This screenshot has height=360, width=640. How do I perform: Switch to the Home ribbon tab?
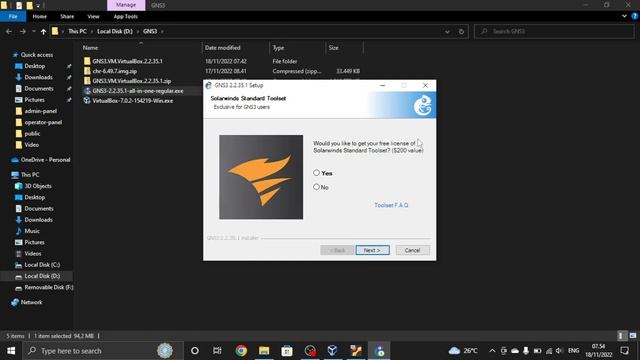click(40, 16)
